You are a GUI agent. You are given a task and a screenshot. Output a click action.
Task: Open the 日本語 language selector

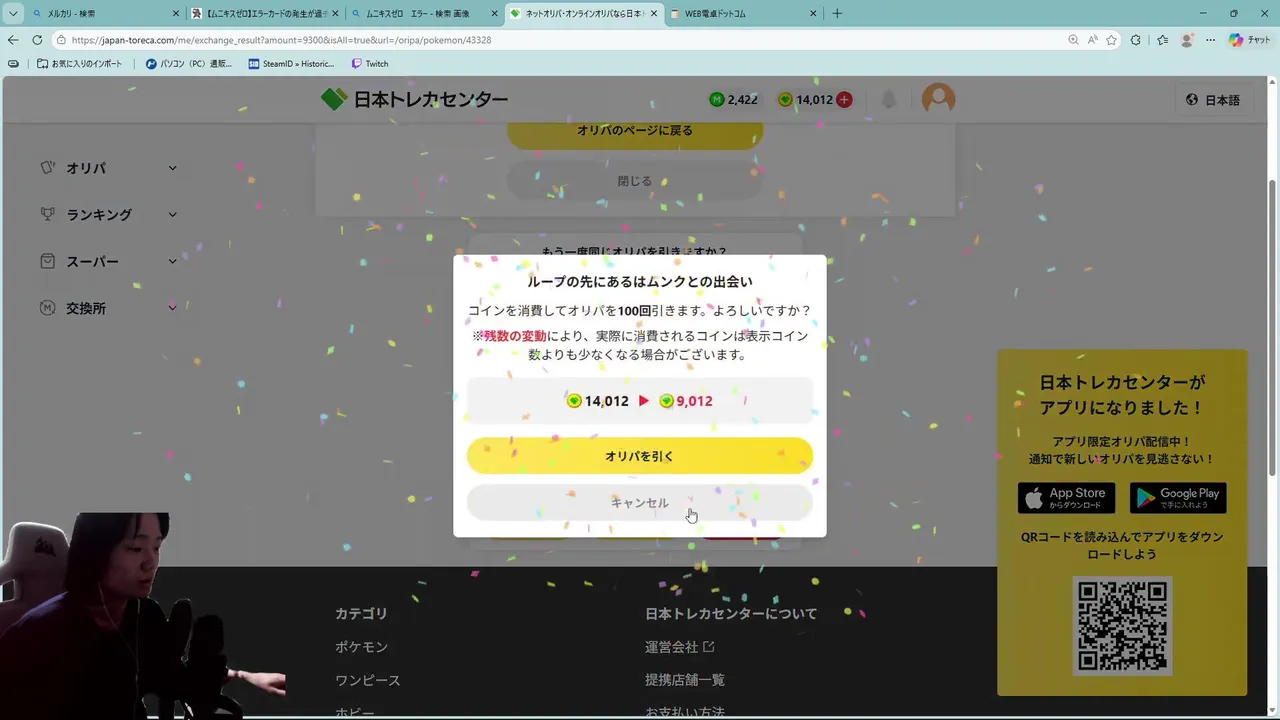[1213, 99]
